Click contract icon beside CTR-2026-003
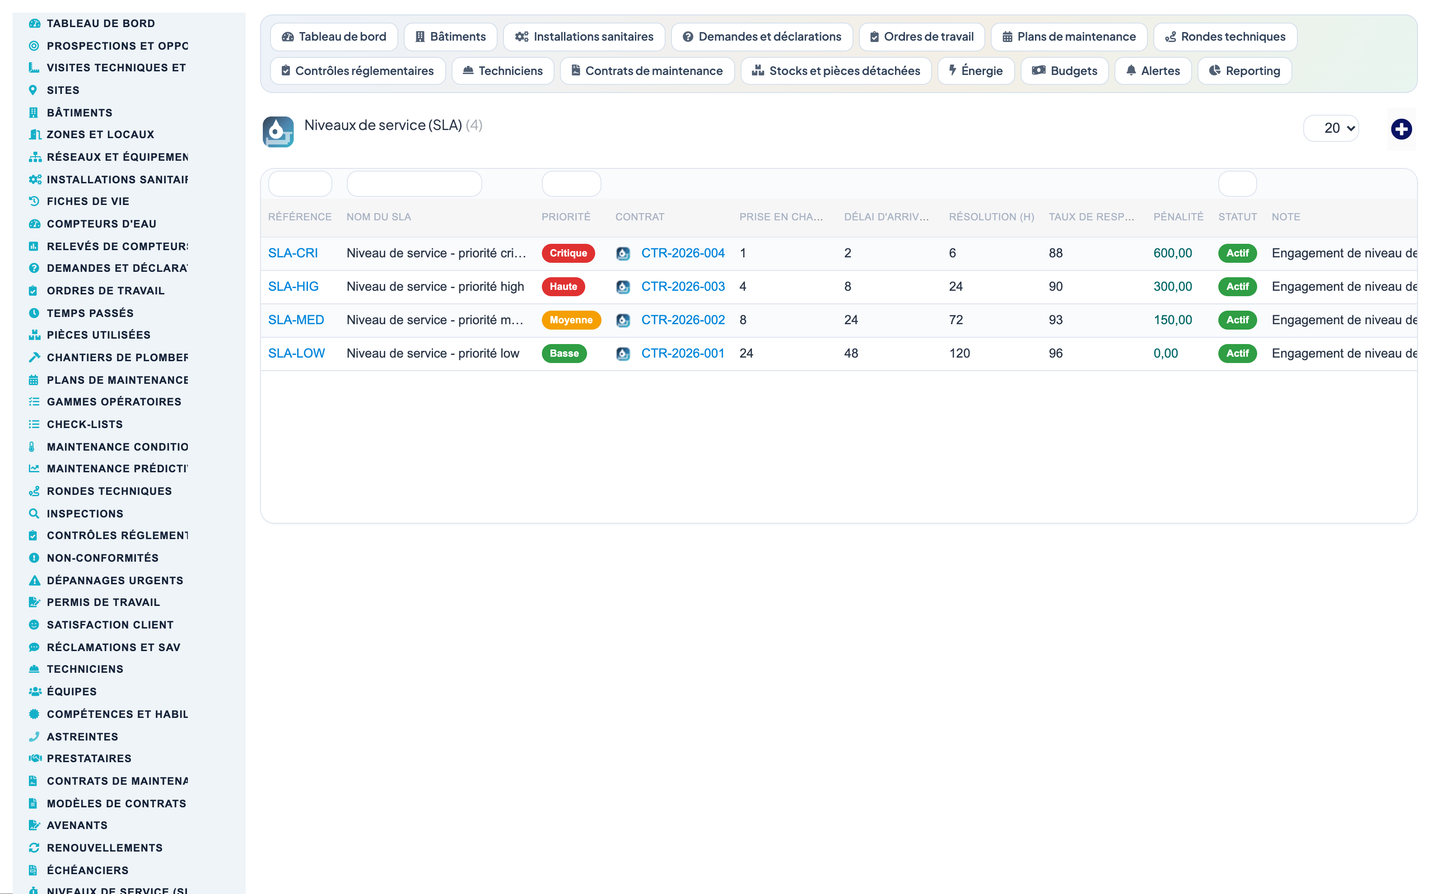 623,287
